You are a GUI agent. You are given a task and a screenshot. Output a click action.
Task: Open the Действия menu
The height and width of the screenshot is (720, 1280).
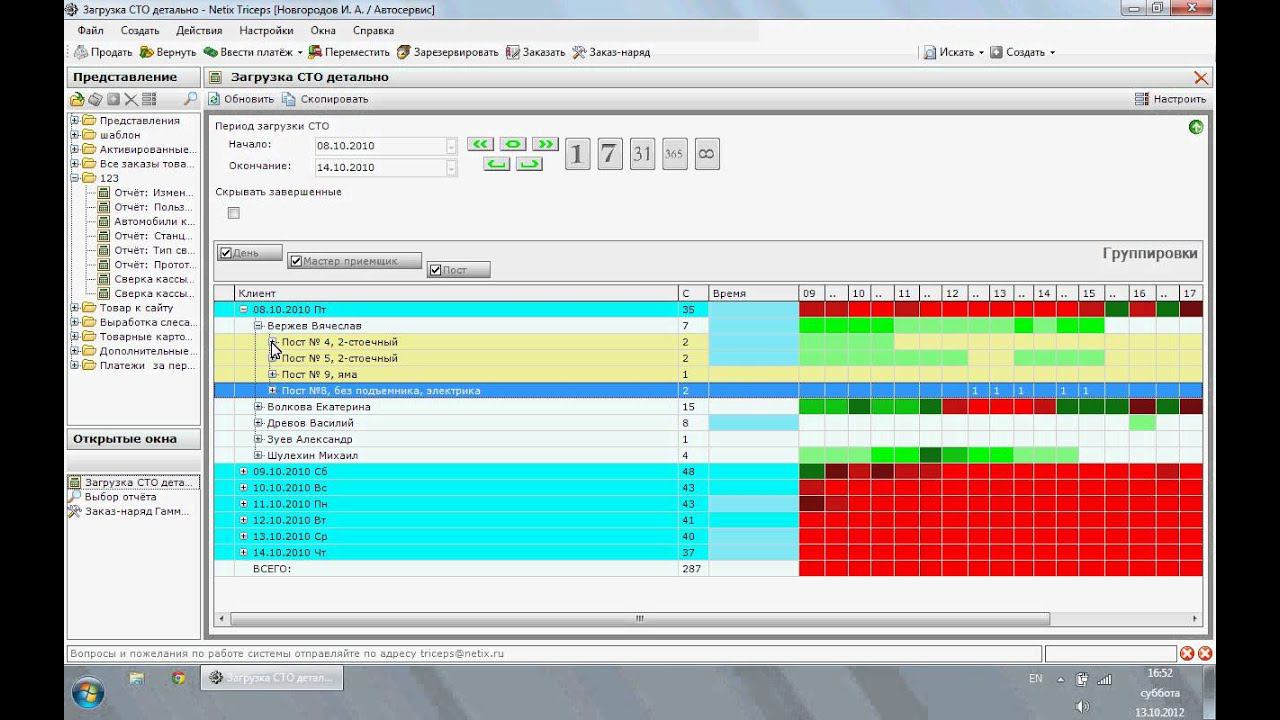(198, 30)
